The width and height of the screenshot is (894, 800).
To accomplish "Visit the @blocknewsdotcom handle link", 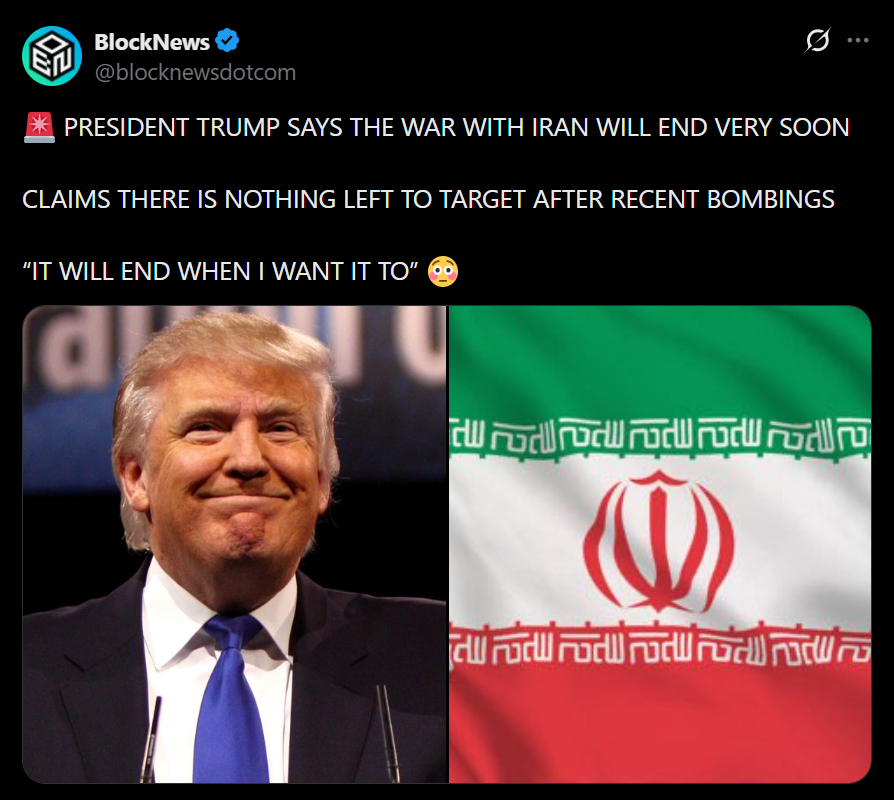I will 195,73.
